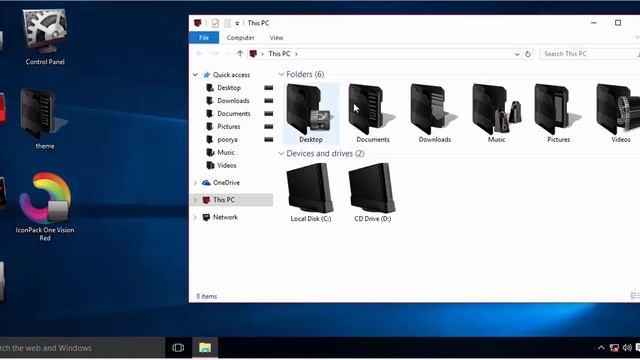Screen dimensions: 640x360
Task: Select Music in Quick access sidebar
Action: click(226, 152)
